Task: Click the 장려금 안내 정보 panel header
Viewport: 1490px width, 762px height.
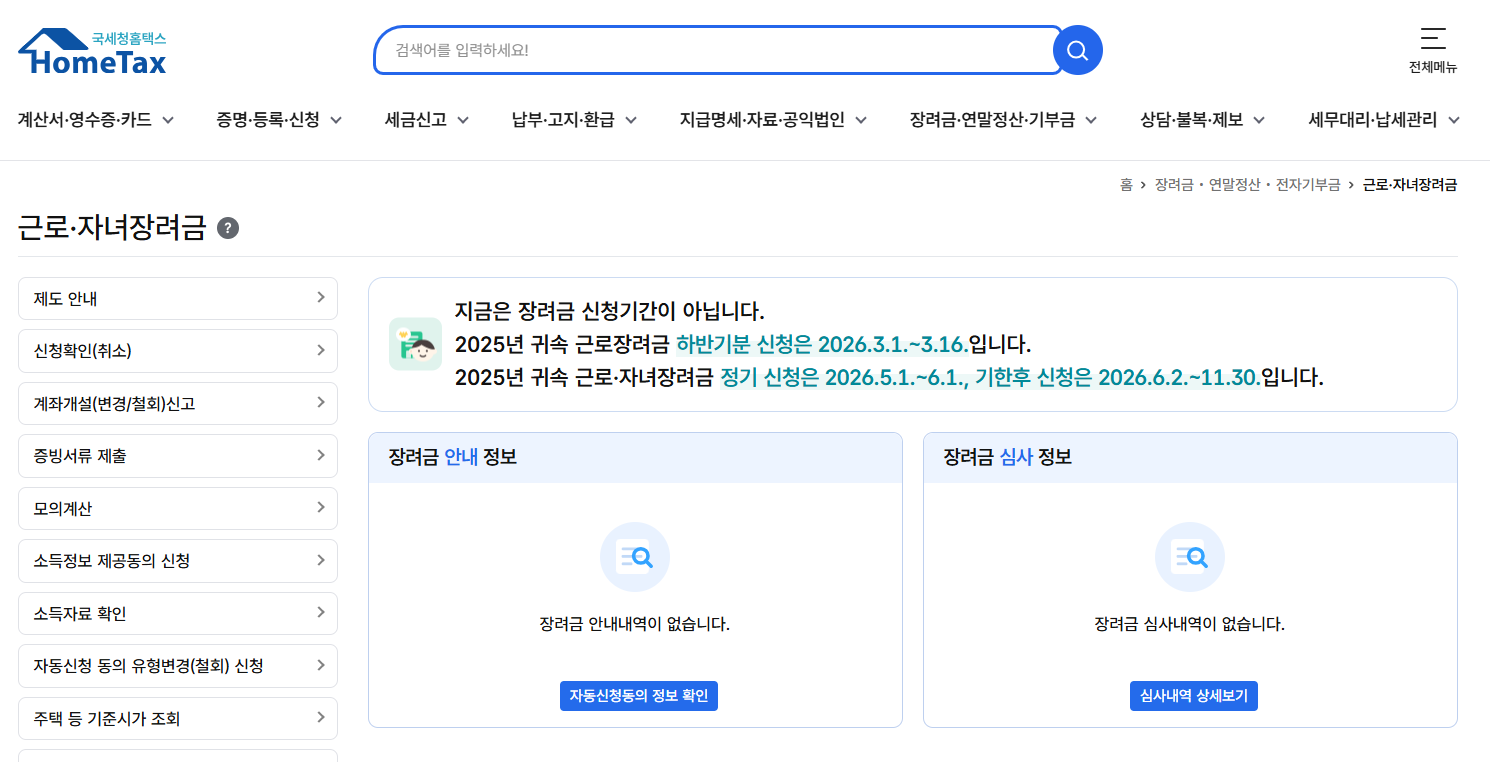Action: (635, 458)
